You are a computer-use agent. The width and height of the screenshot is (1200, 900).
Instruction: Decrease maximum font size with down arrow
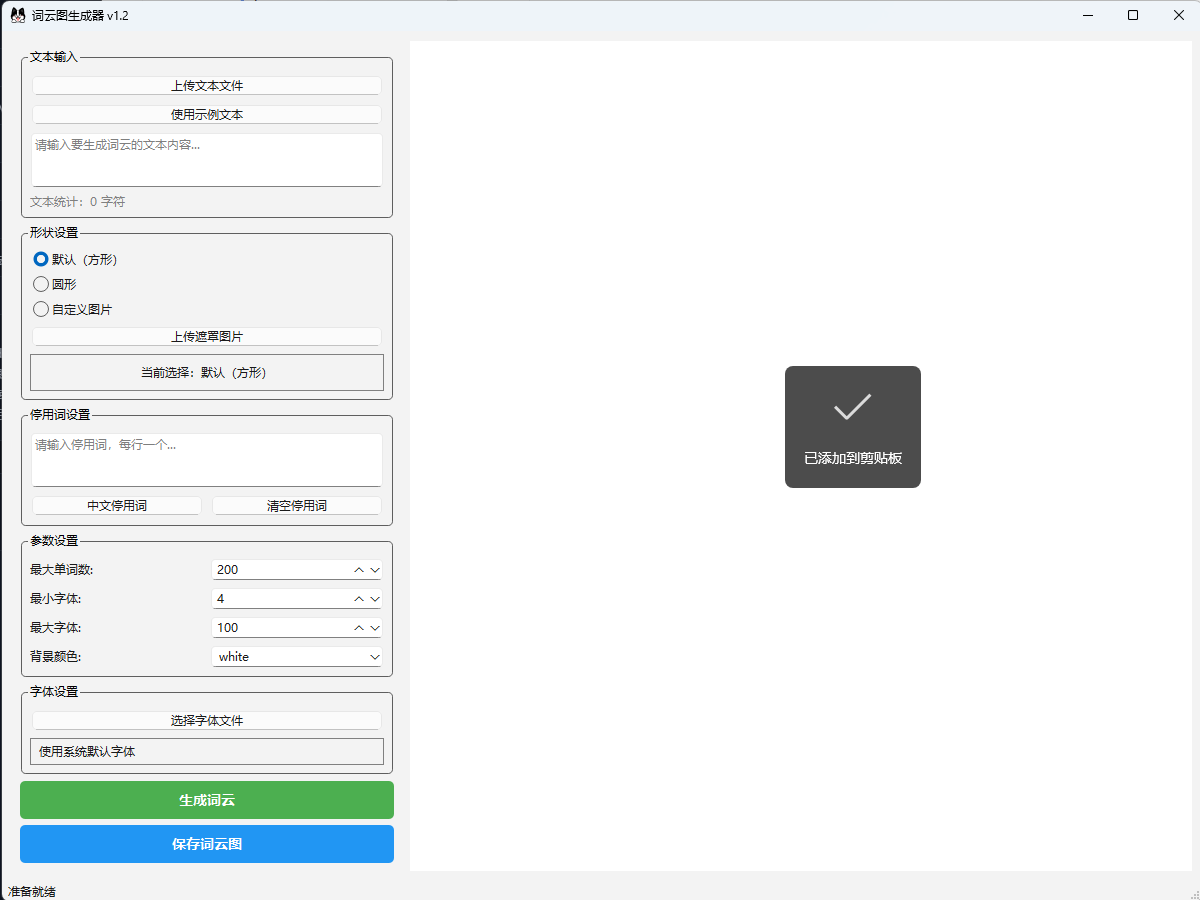[375, 628]
